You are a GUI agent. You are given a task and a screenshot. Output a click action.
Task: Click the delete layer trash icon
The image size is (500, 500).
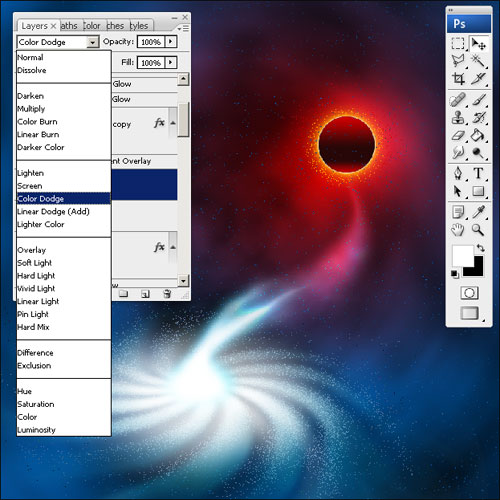pyautogui.click(x=167, y=294)
